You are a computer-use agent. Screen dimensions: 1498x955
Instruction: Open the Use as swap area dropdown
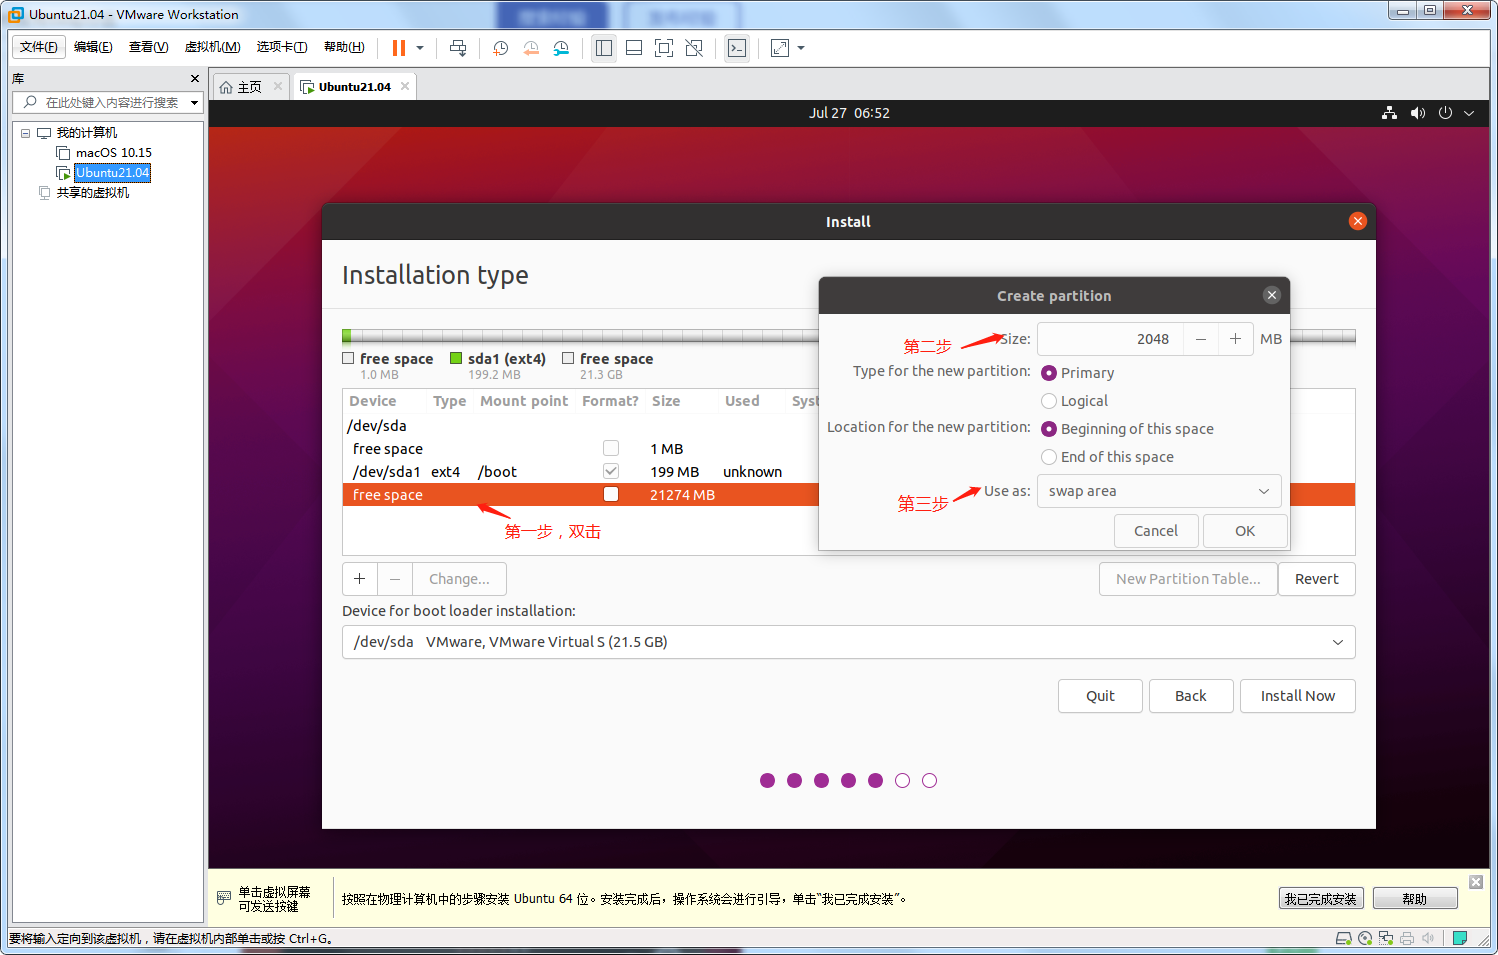click(x=1159, y=491)
